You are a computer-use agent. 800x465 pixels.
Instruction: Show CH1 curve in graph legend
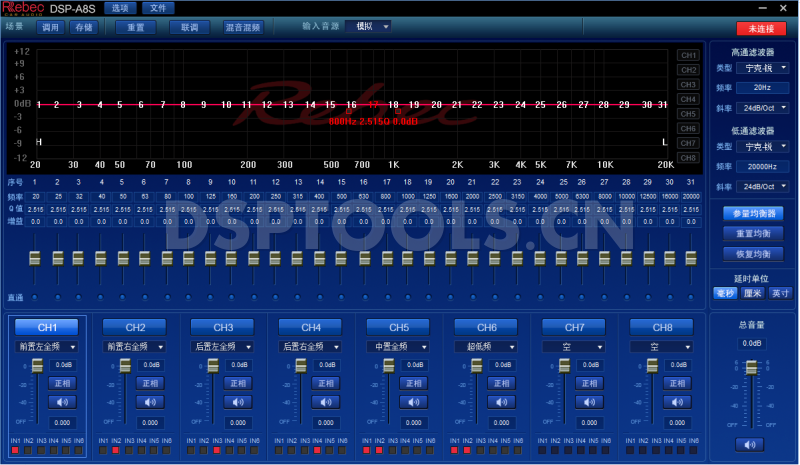tap(688, 55)
